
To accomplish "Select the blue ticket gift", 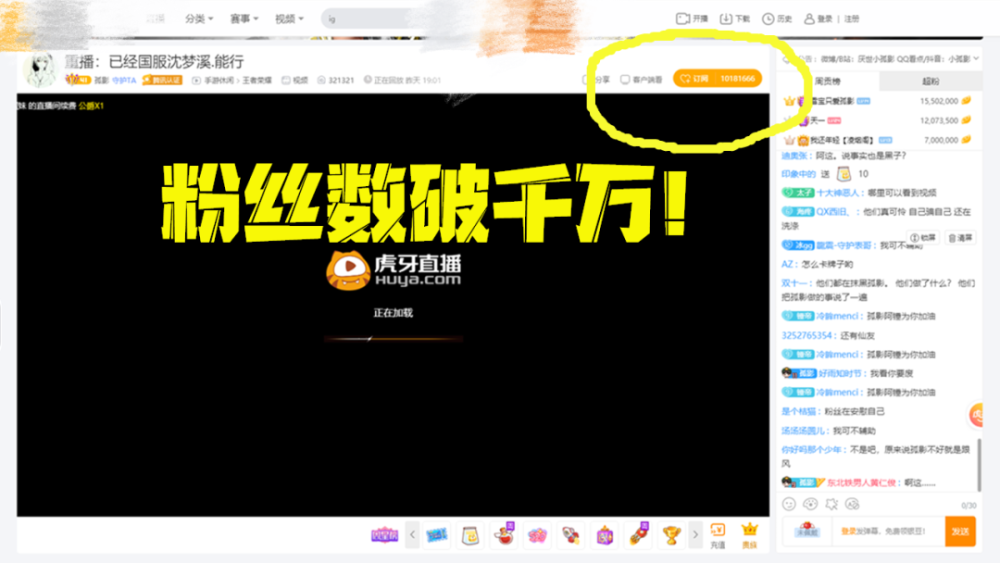I will tap(437, 535).
